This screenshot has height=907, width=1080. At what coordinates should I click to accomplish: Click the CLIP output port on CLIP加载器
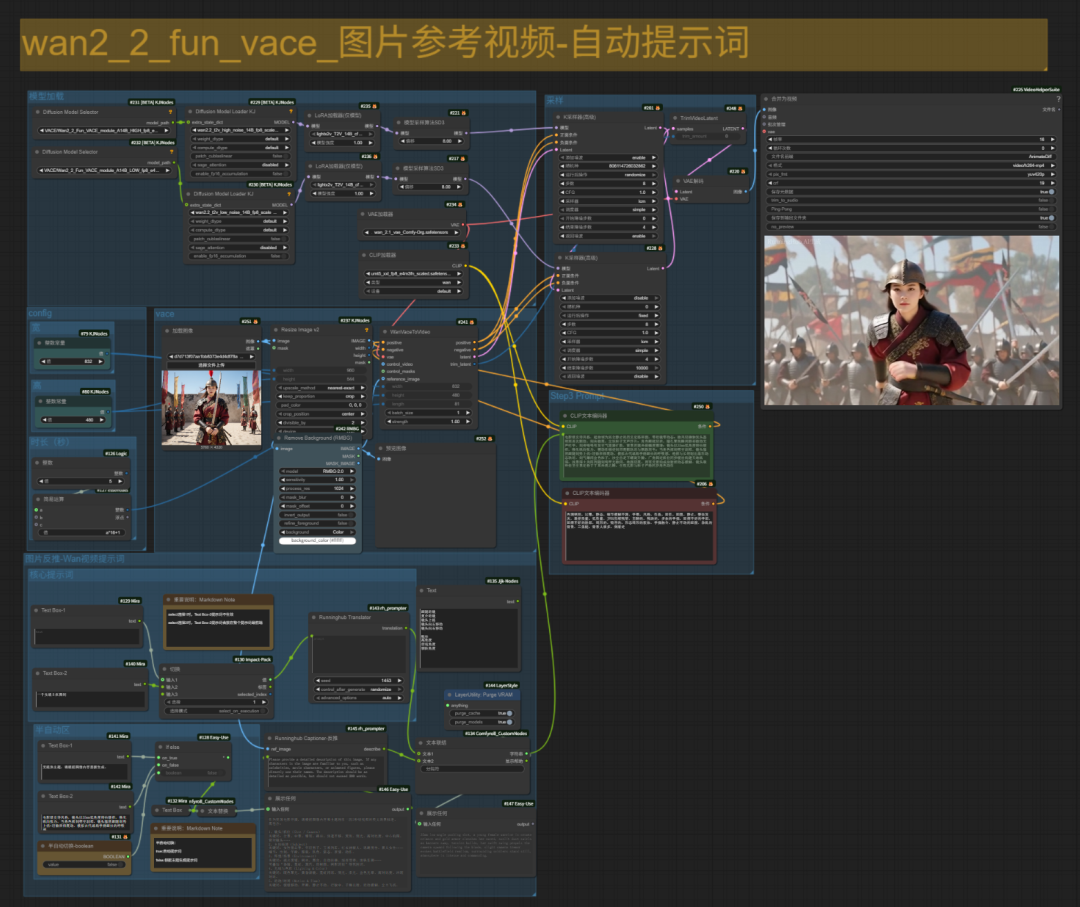coord(466,265)
